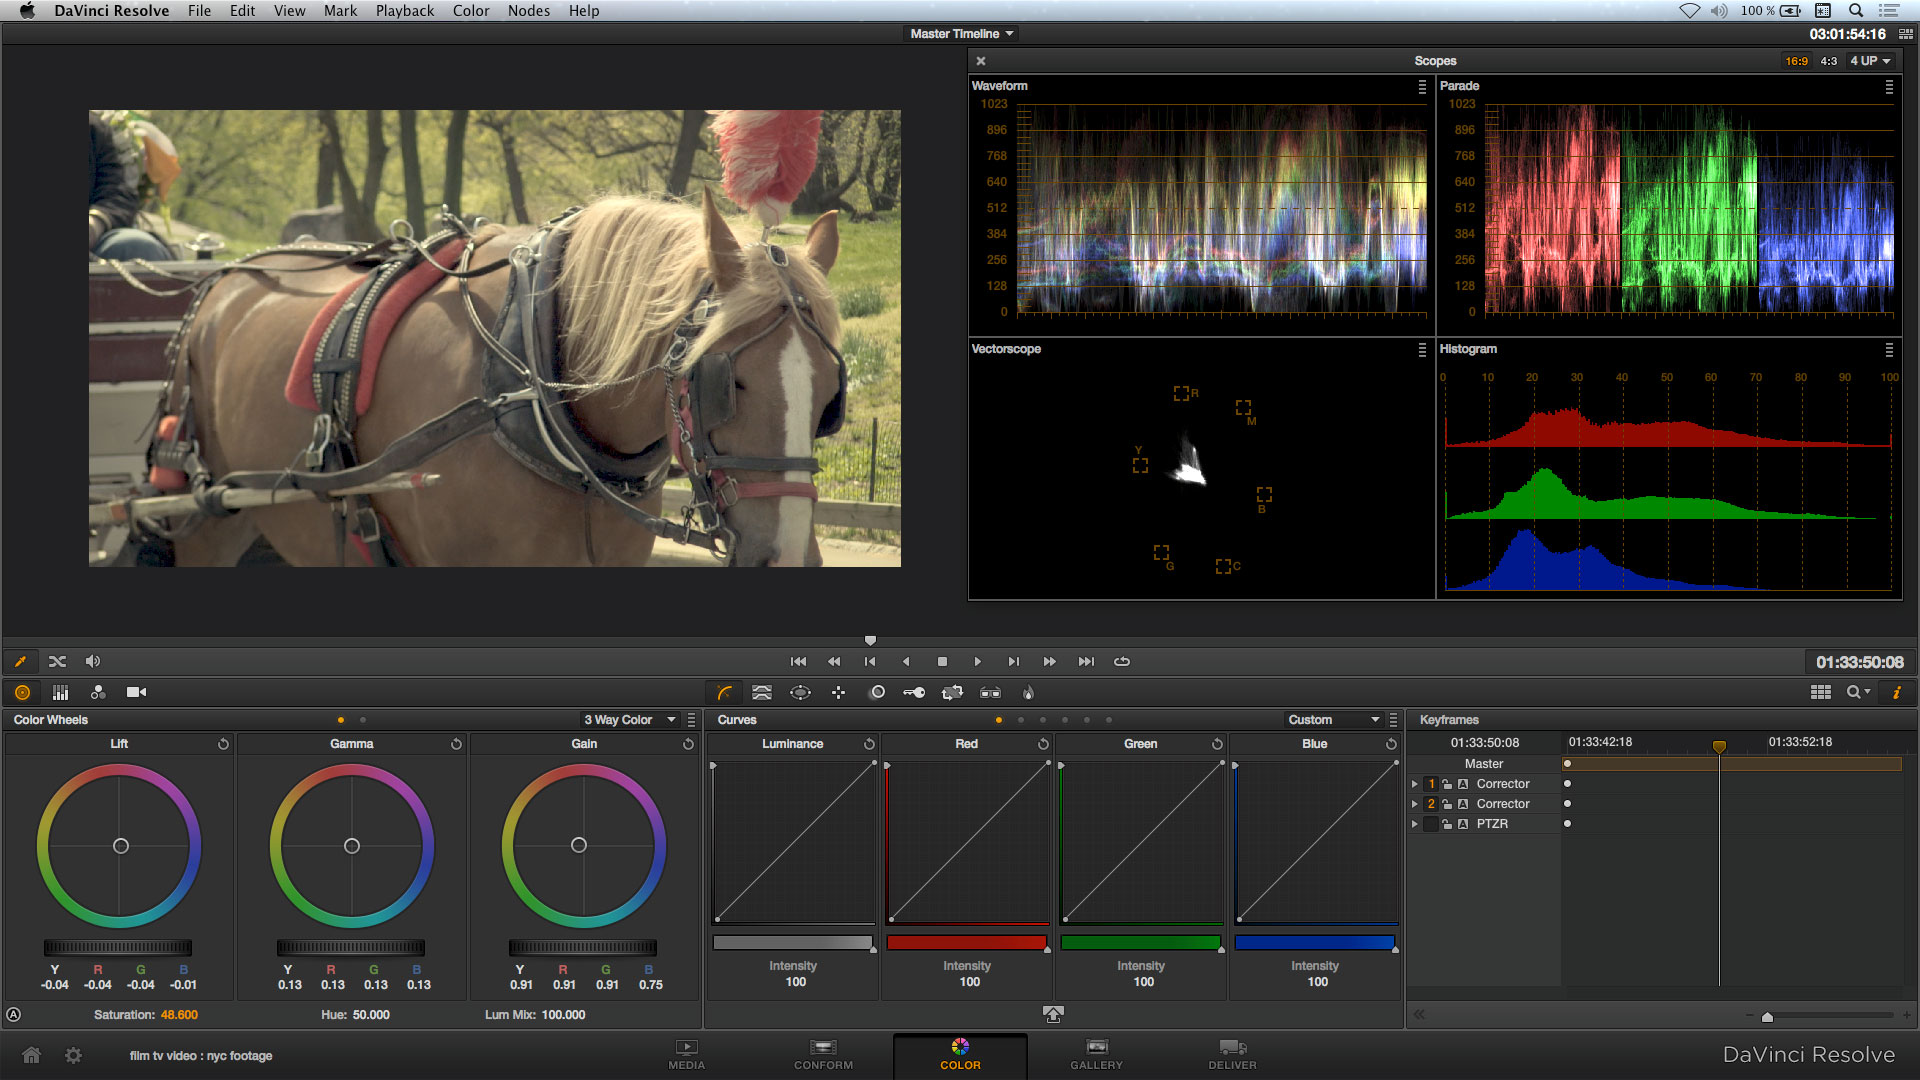Toggle the image wipe shuffle icon
The image size is (1920, 1080).
click(57, 661)
